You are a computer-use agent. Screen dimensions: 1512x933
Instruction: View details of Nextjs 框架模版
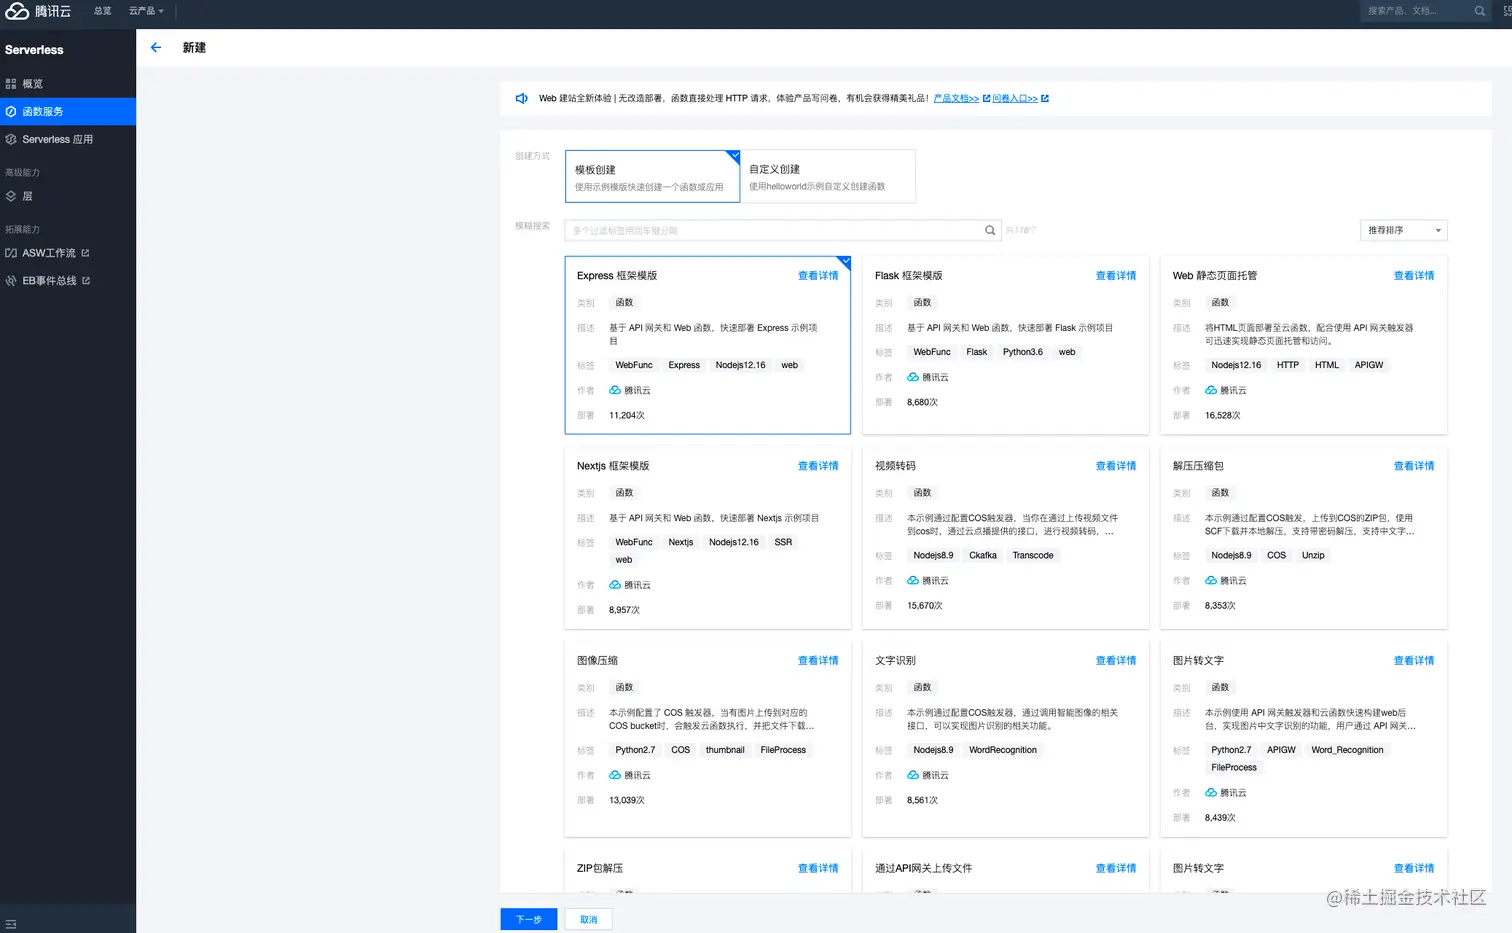818,466
